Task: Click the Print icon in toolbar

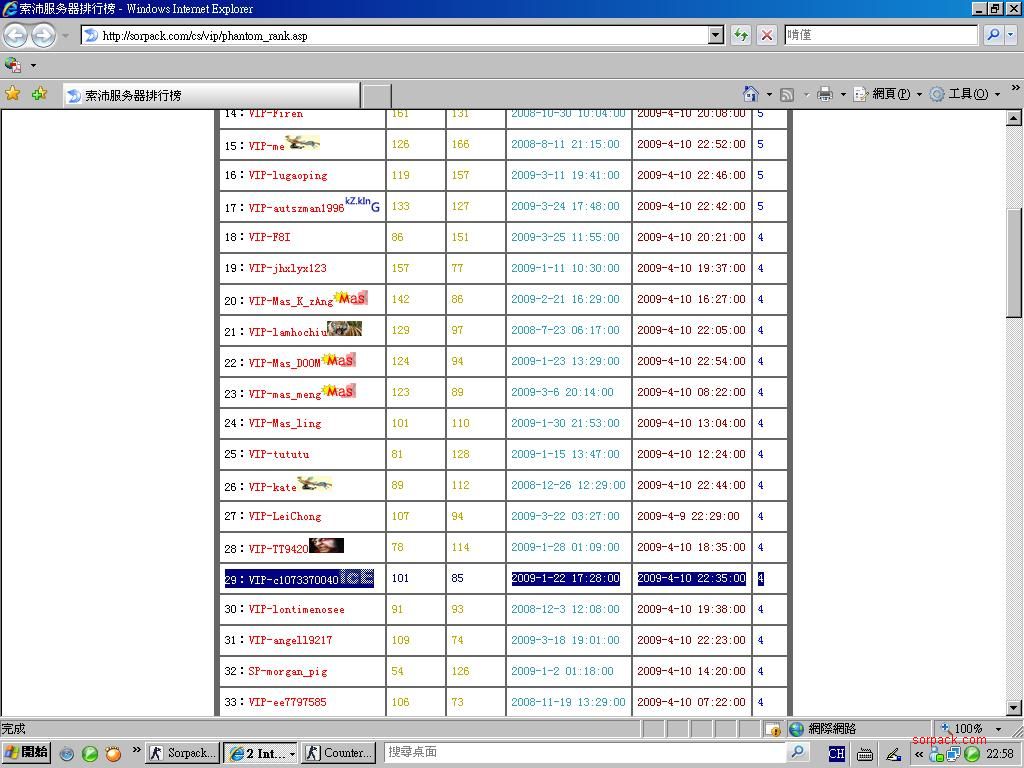Action: click(x=824, y=94)
